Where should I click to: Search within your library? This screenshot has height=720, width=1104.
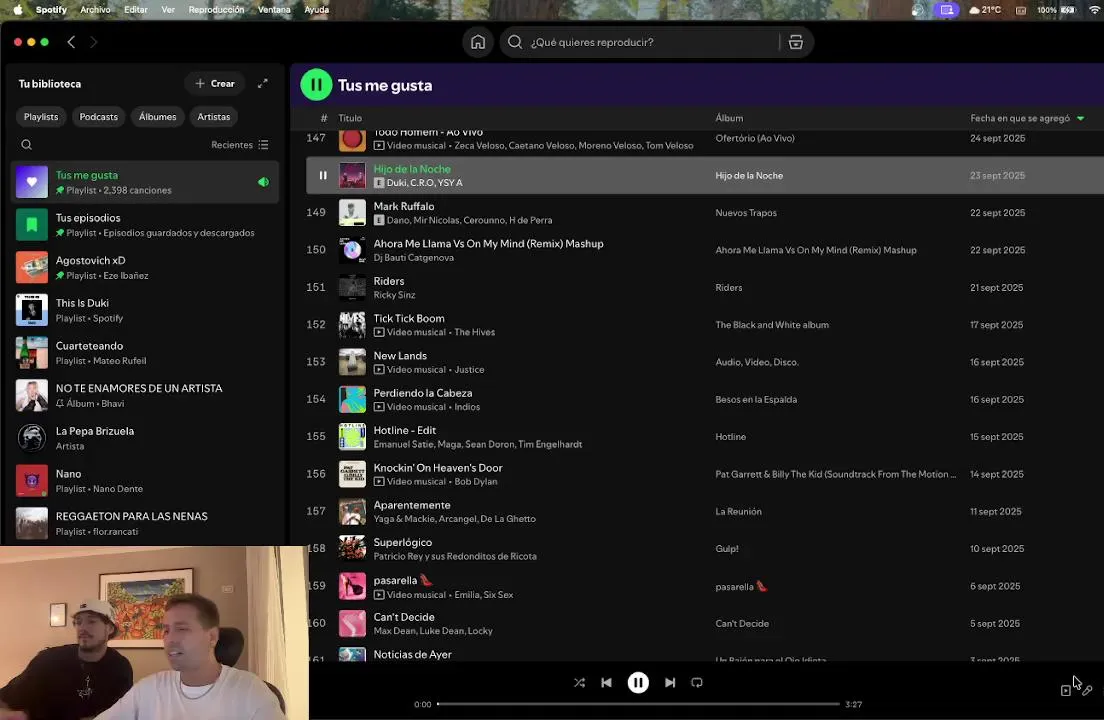point(27,145)
